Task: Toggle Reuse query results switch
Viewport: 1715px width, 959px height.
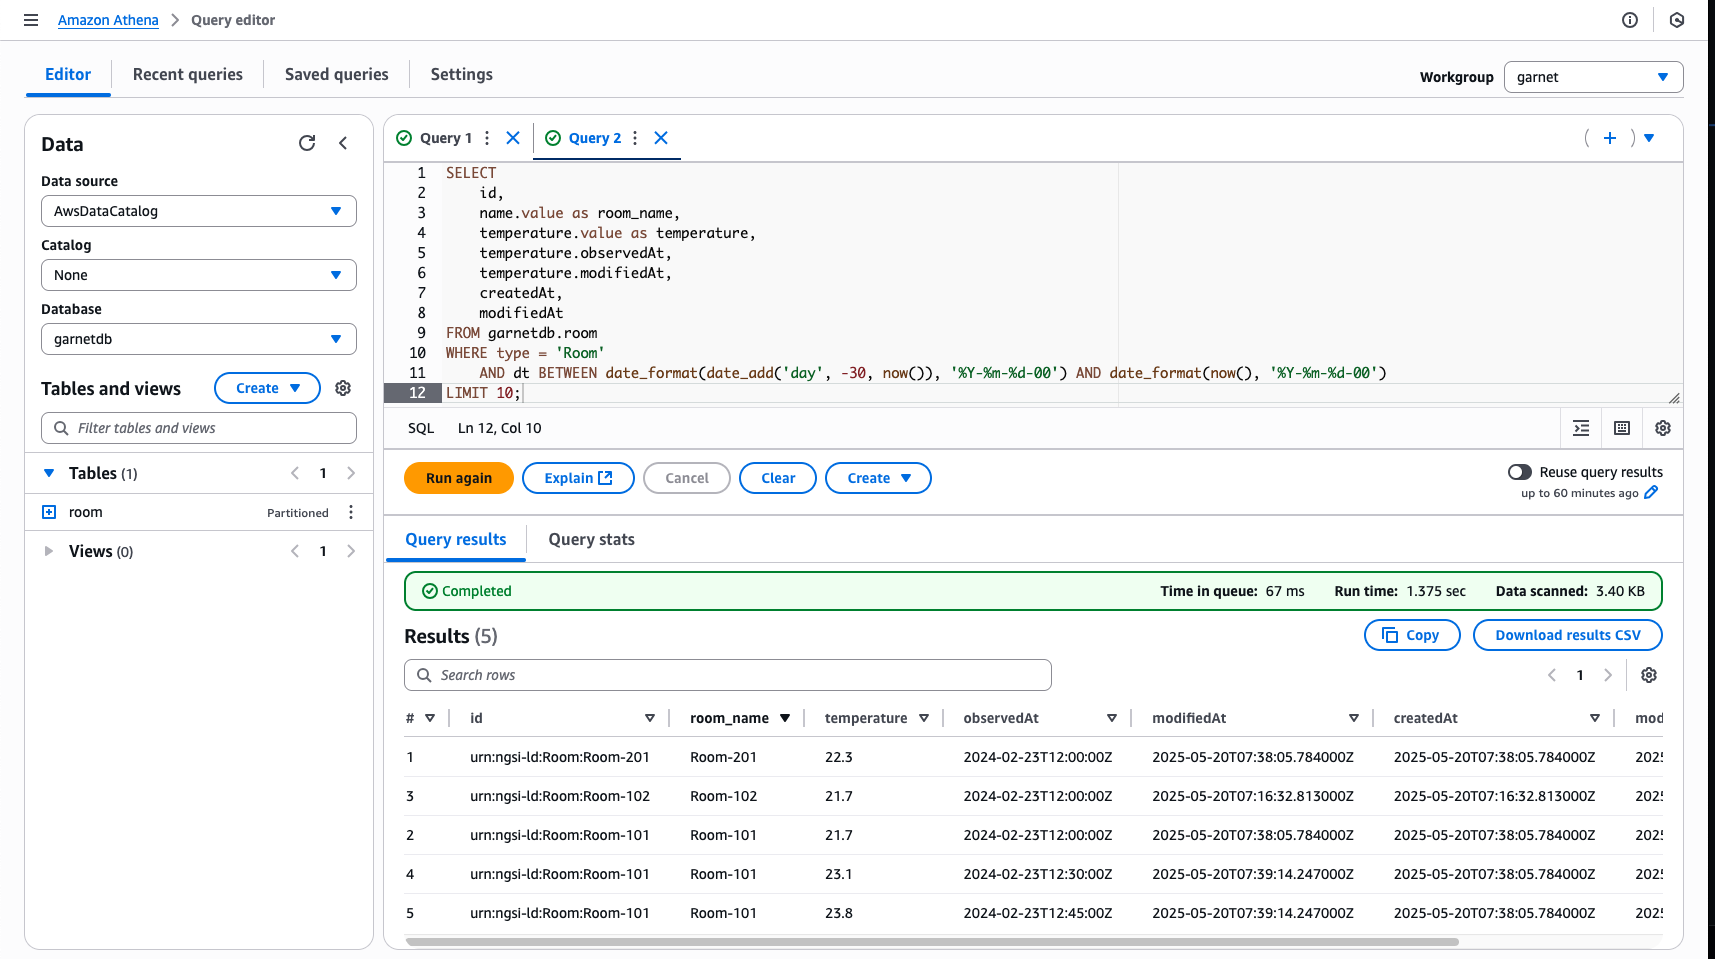Action: 1520,472
